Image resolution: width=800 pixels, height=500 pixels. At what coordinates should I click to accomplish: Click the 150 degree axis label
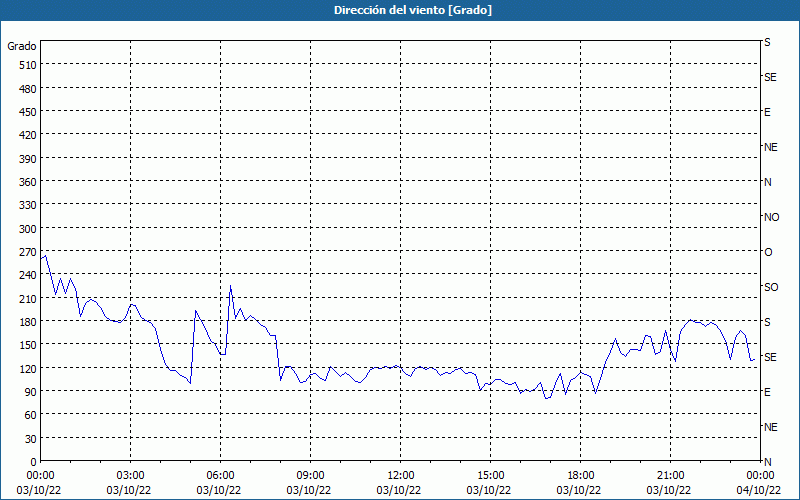(28, 345)
